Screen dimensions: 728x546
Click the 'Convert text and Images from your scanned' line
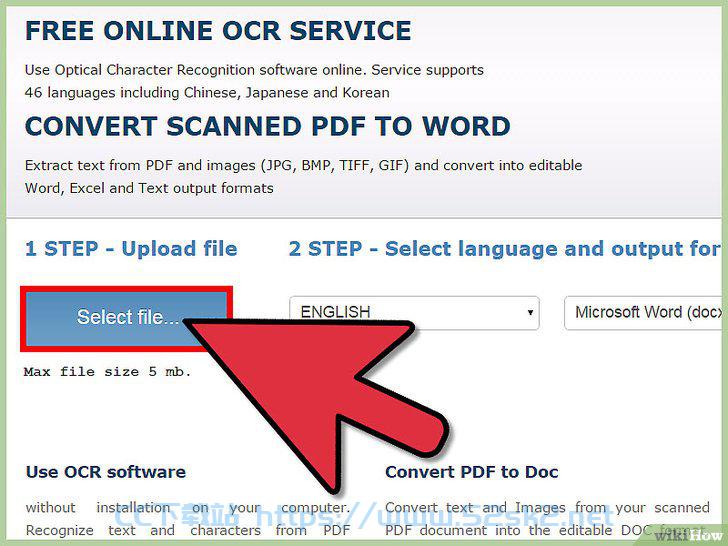[x=547, y=508]
